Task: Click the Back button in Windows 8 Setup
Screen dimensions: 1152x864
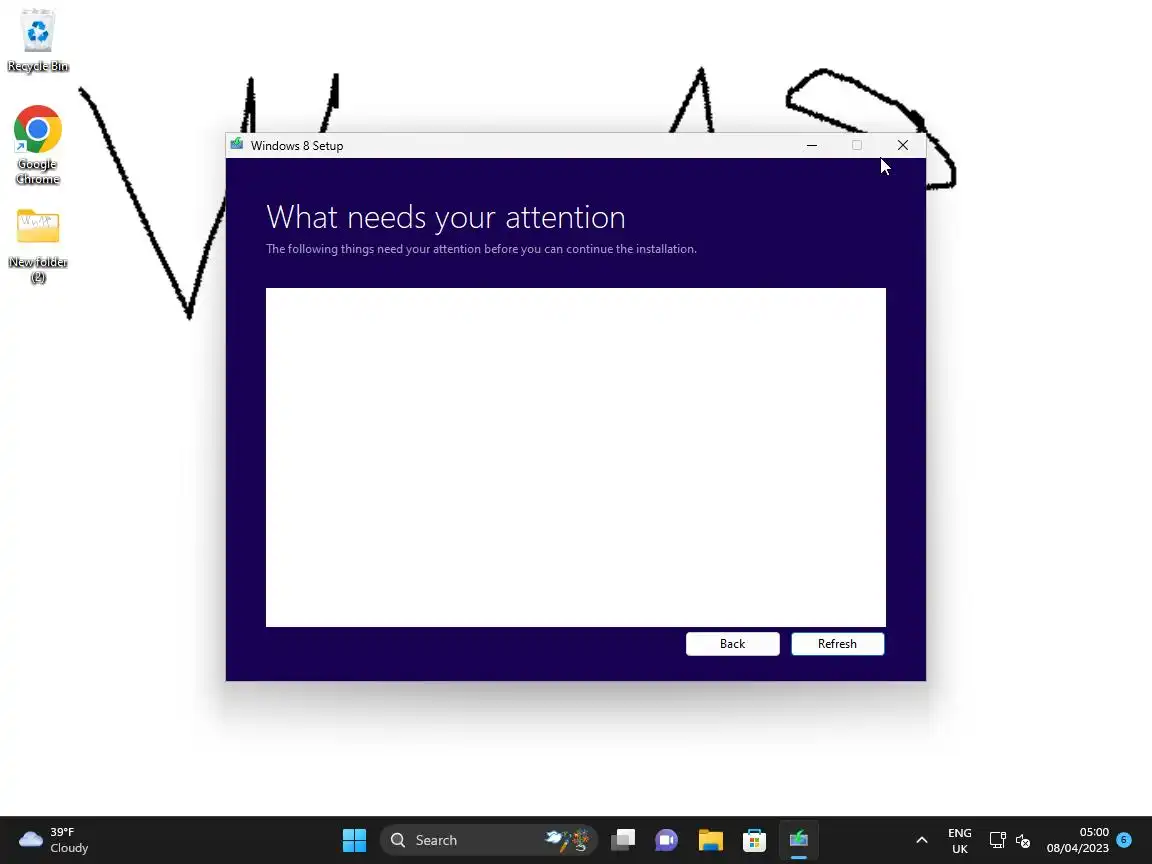Action: tap(732, 644)
